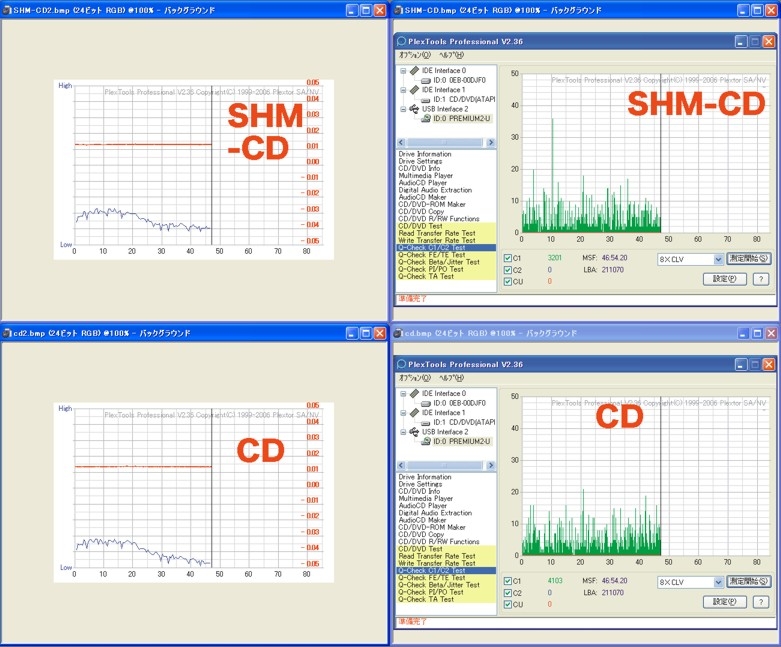Toggle C2 checkbox in cd.bmp window
This screenshot has width=781, height=647.
pyautogui.click(x=508, y=593)
